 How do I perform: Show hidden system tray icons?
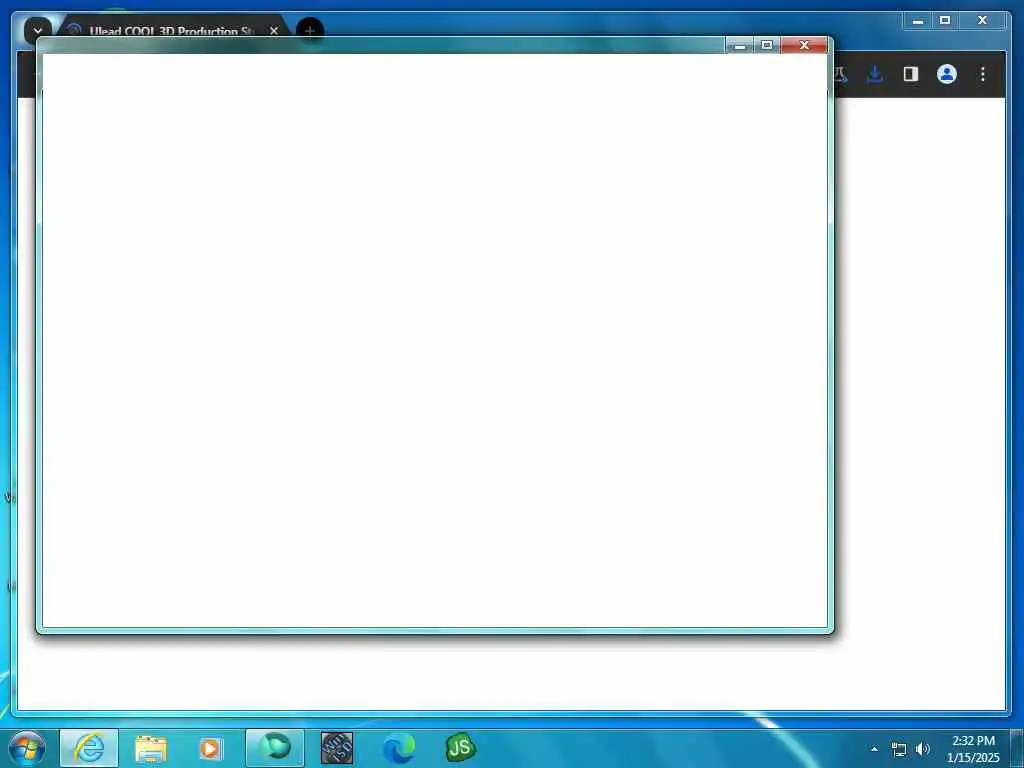coord(874,749)
